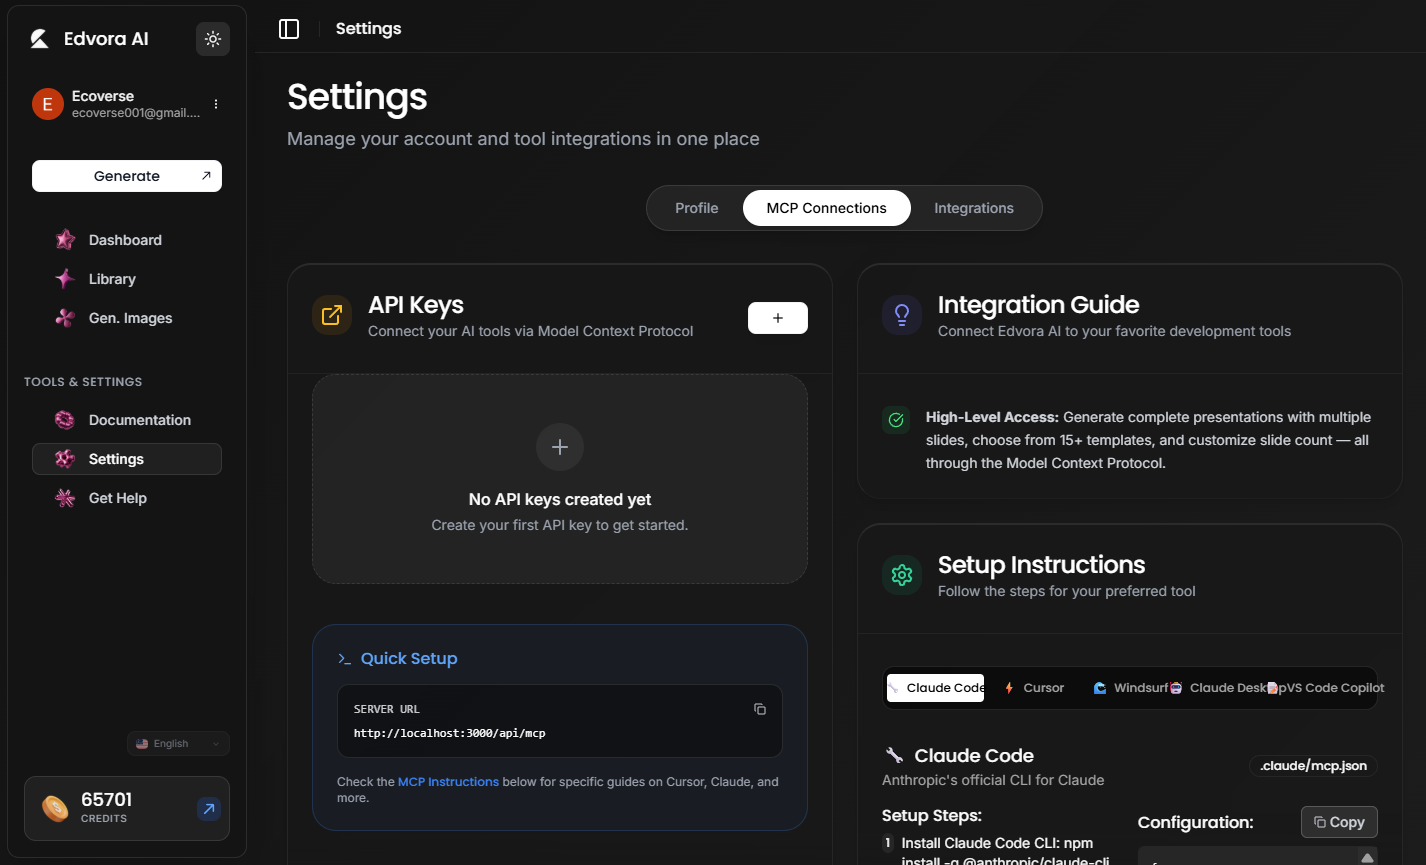The width and height of the screenshot is (1426, 865).
Task: Click the High-Level Access green check icon
Action: point(896,420)
